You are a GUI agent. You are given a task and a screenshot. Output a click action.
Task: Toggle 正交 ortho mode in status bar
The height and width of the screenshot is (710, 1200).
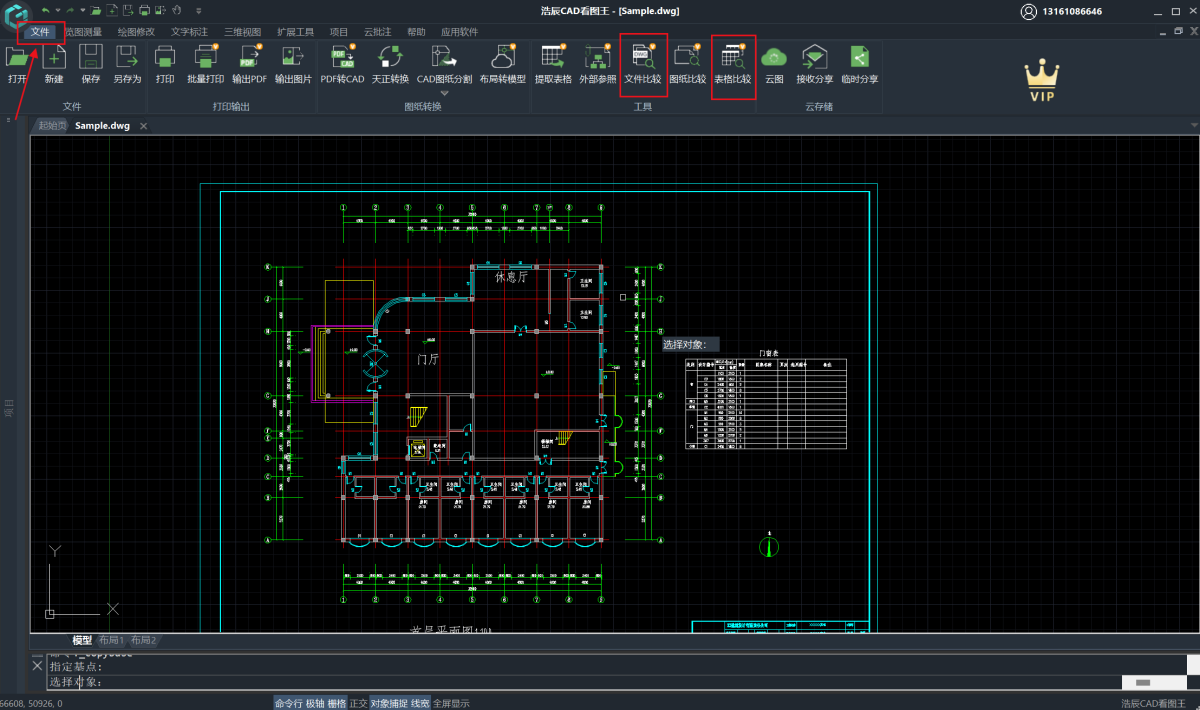pyautogui.click(x=358, y=703)
